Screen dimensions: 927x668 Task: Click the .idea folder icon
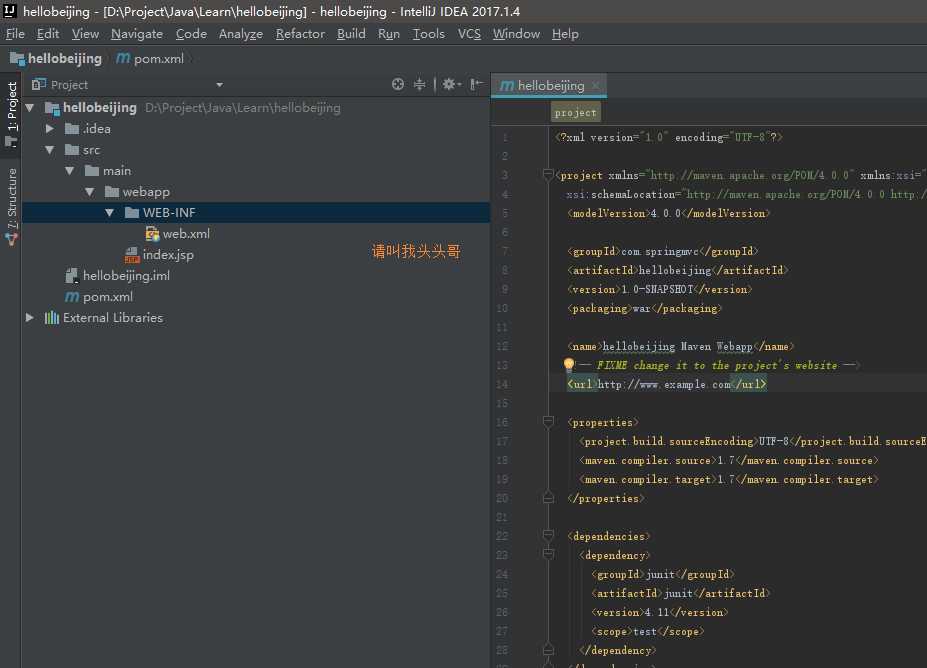72,129
